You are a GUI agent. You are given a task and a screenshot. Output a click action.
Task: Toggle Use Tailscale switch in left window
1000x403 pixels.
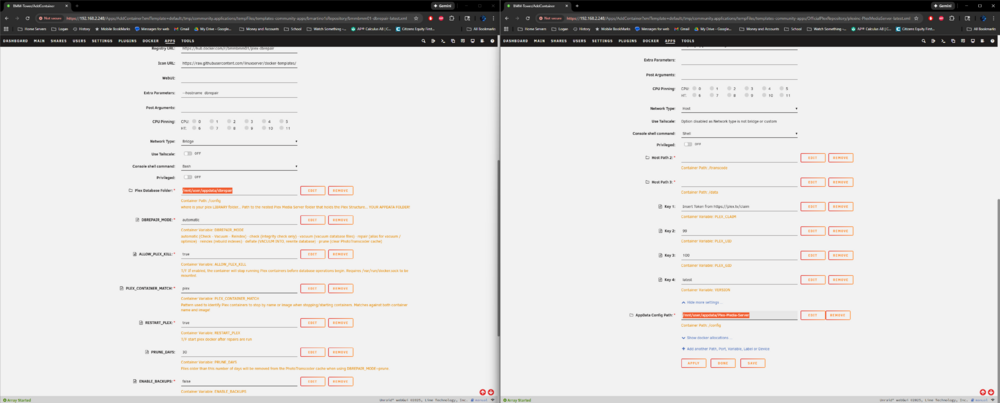pyautogui.click(x=188, y=153)
